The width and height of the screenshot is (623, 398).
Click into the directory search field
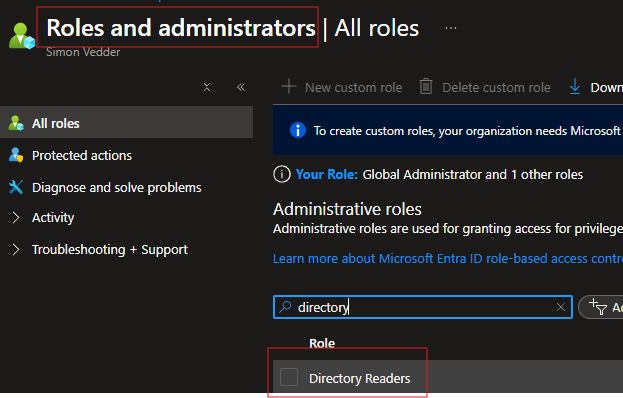423,307
